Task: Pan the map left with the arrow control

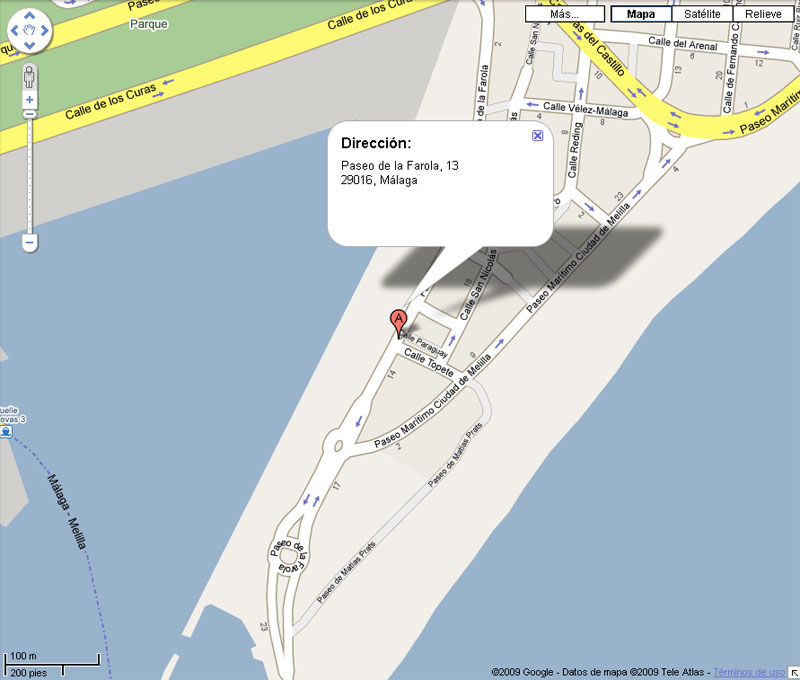Action: coord(14,31)
